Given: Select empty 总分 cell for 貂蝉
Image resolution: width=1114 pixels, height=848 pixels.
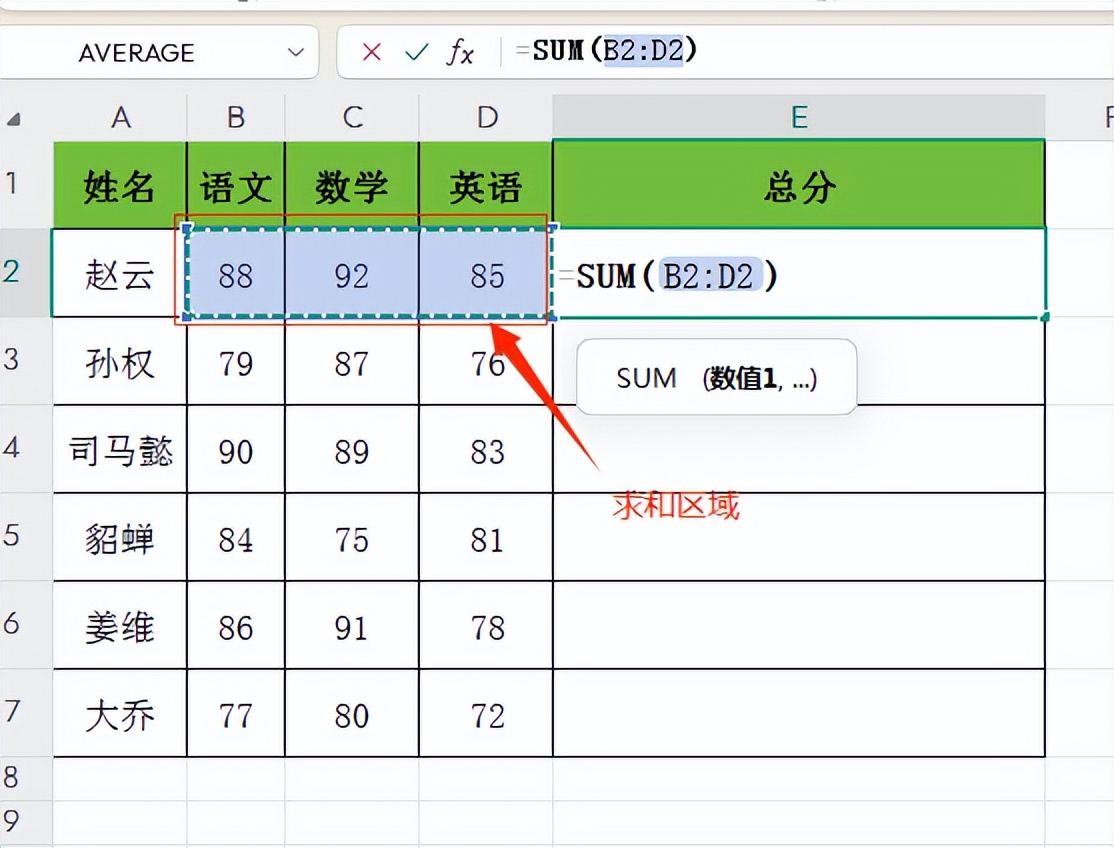Looking at the screenshot, I should pos(799,538).
